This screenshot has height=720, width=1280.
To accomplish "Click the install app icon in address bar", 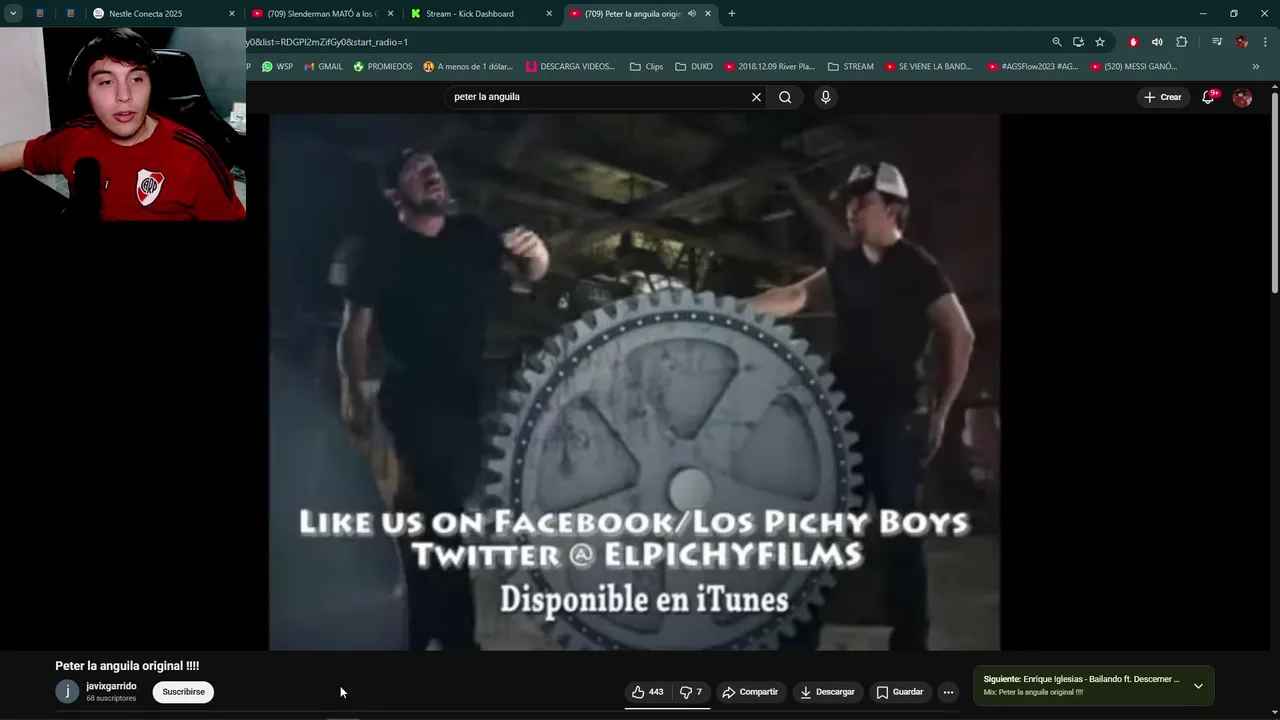I will (x=1078, y=42).
